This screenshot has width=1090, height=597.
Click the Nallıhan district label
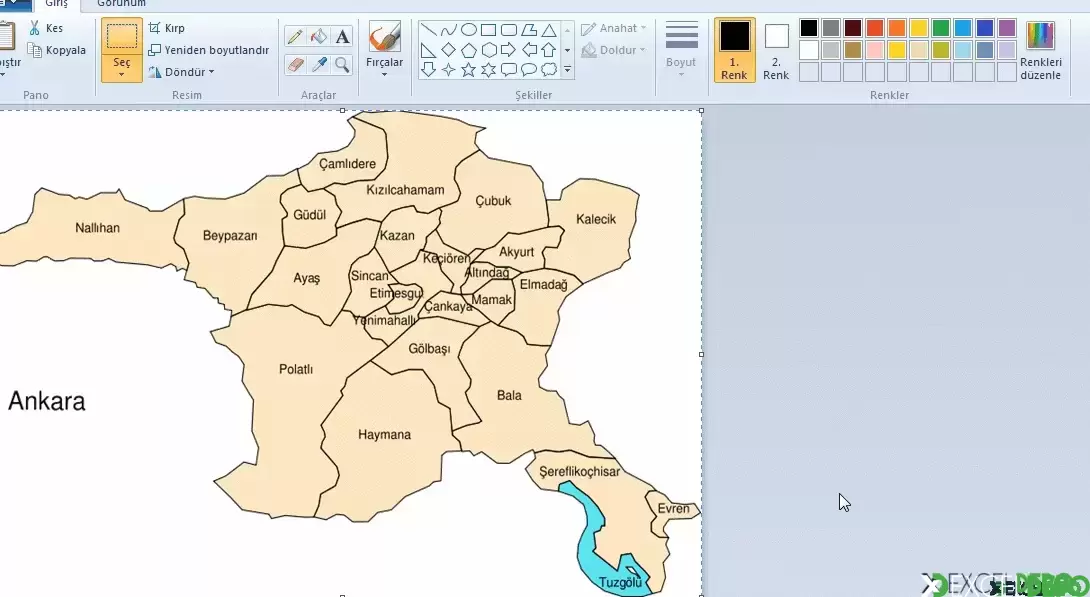[x=97, y=228]
